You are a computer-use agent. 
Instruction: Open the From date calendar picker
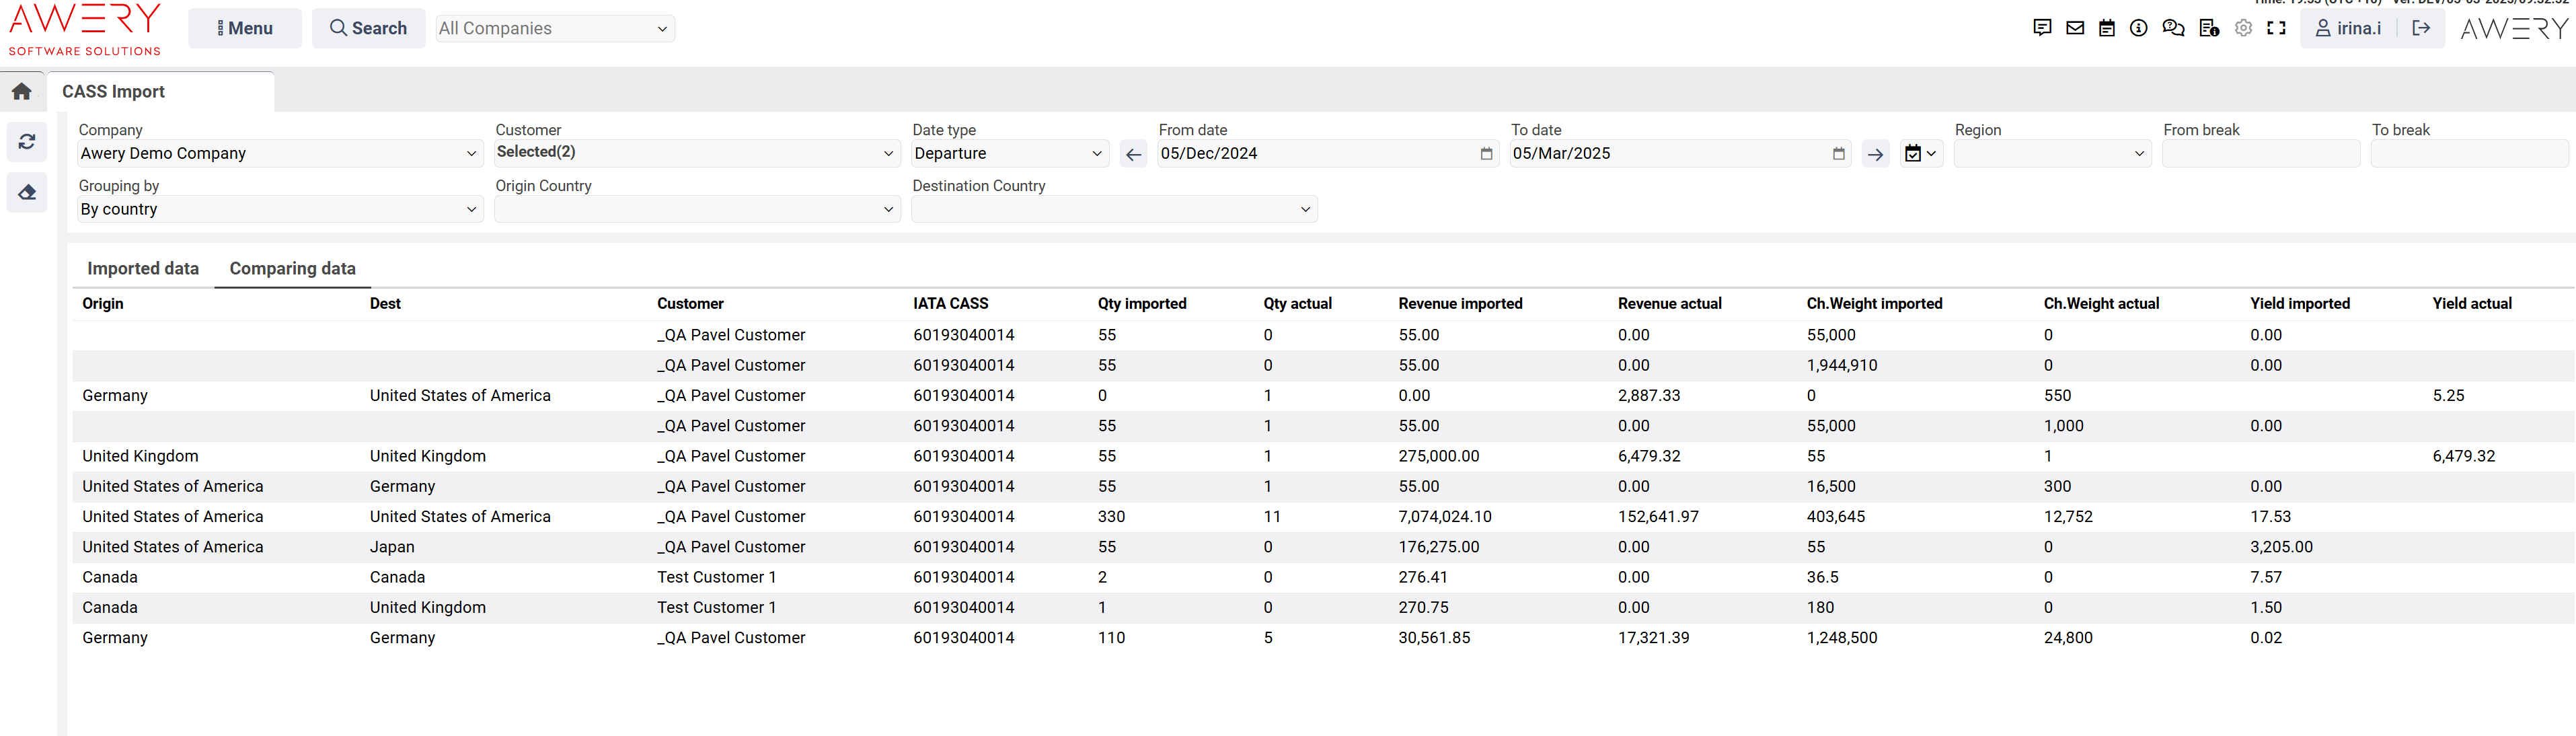(x=1486, y=154)
